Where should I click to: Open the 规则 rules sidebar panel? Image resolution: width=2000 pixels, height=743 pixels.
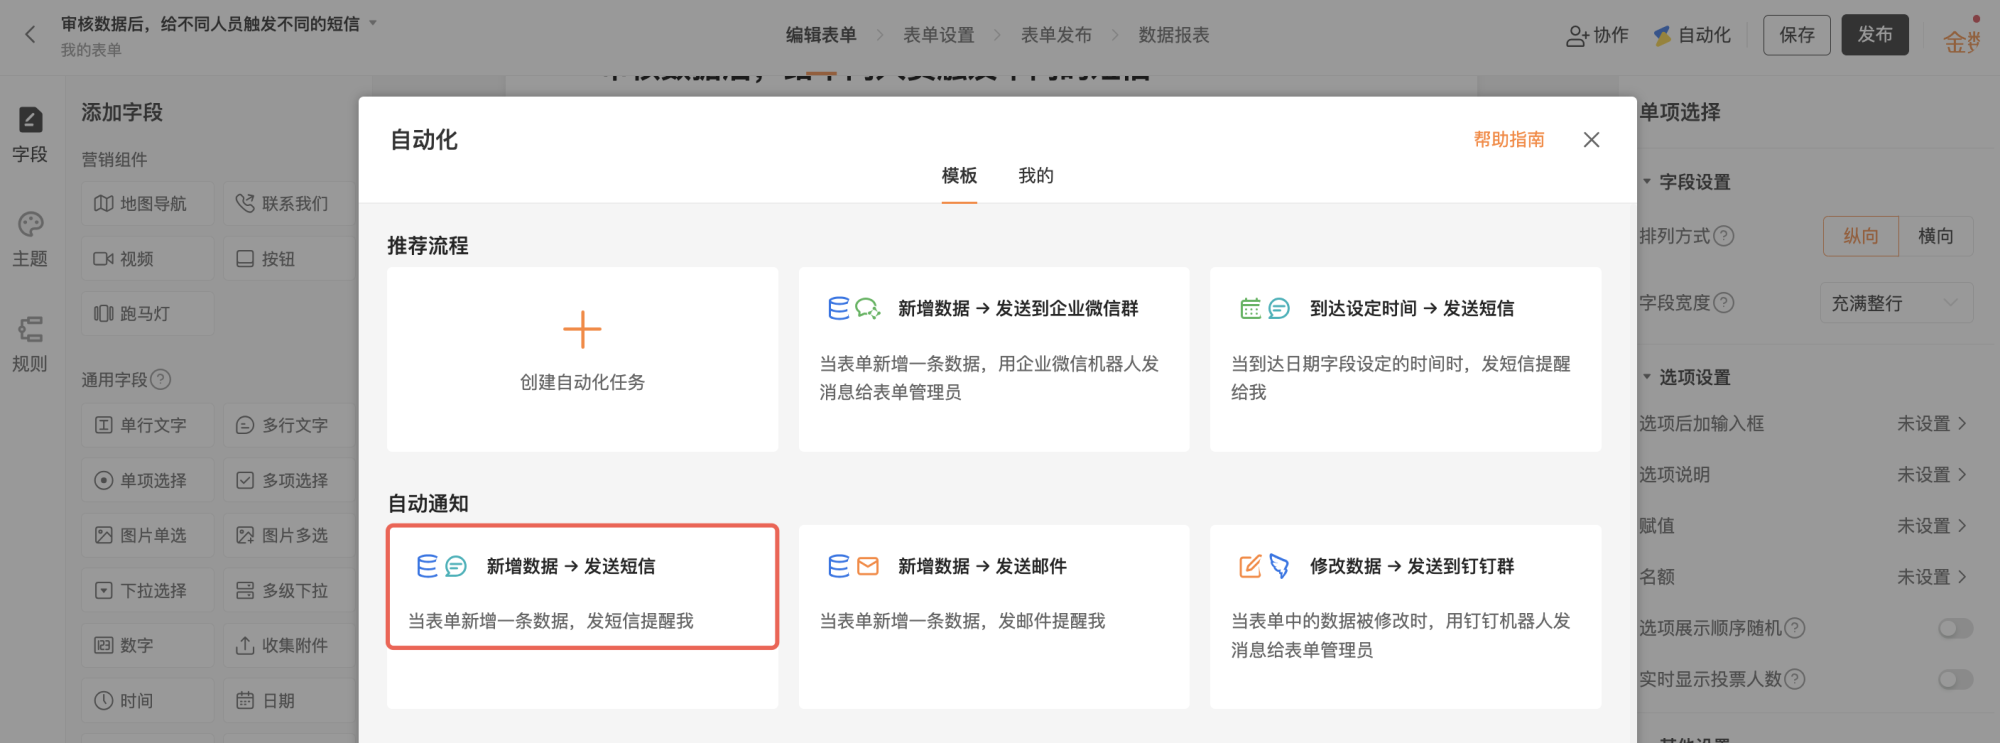tap(30, 345)
